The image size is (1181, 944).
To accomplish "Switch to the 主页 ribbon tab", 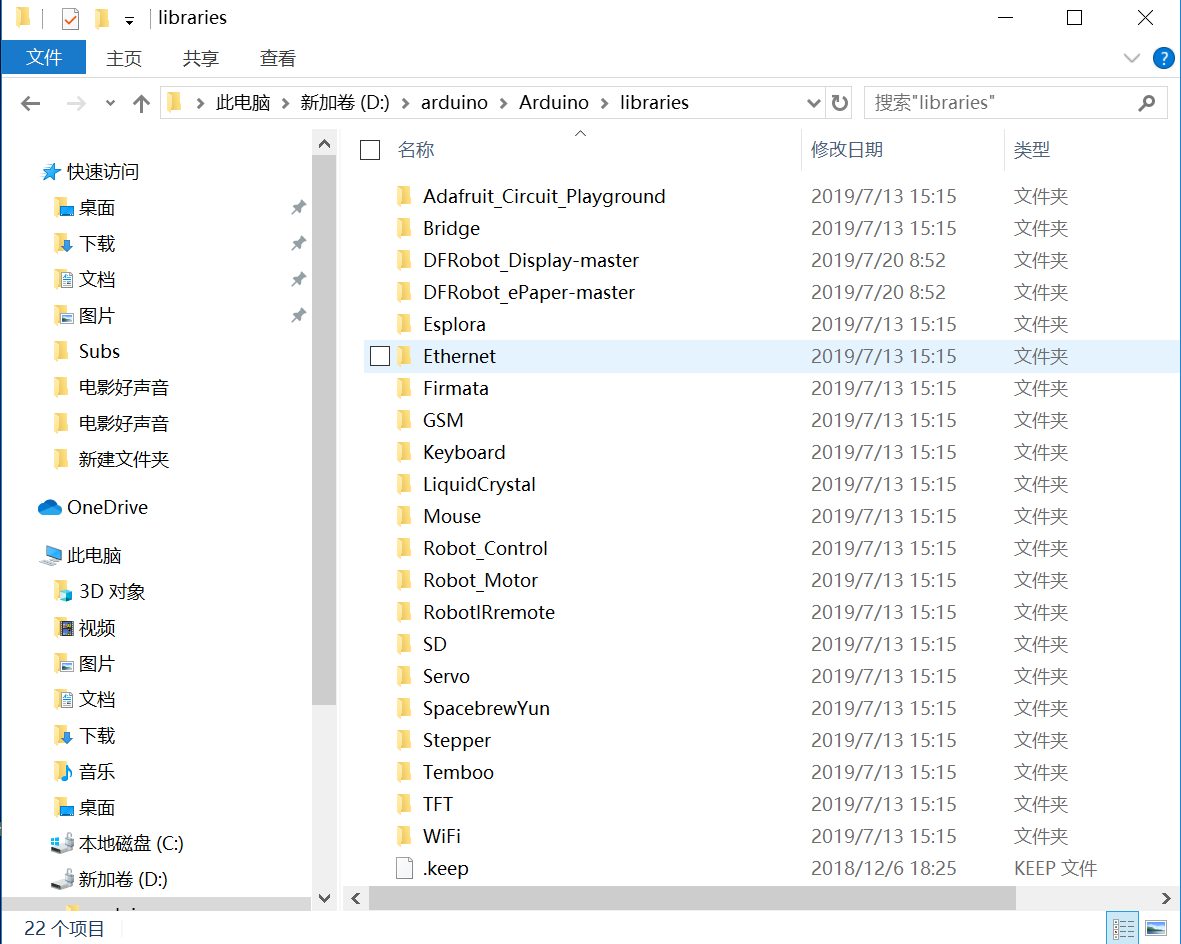I will [124, 58].
